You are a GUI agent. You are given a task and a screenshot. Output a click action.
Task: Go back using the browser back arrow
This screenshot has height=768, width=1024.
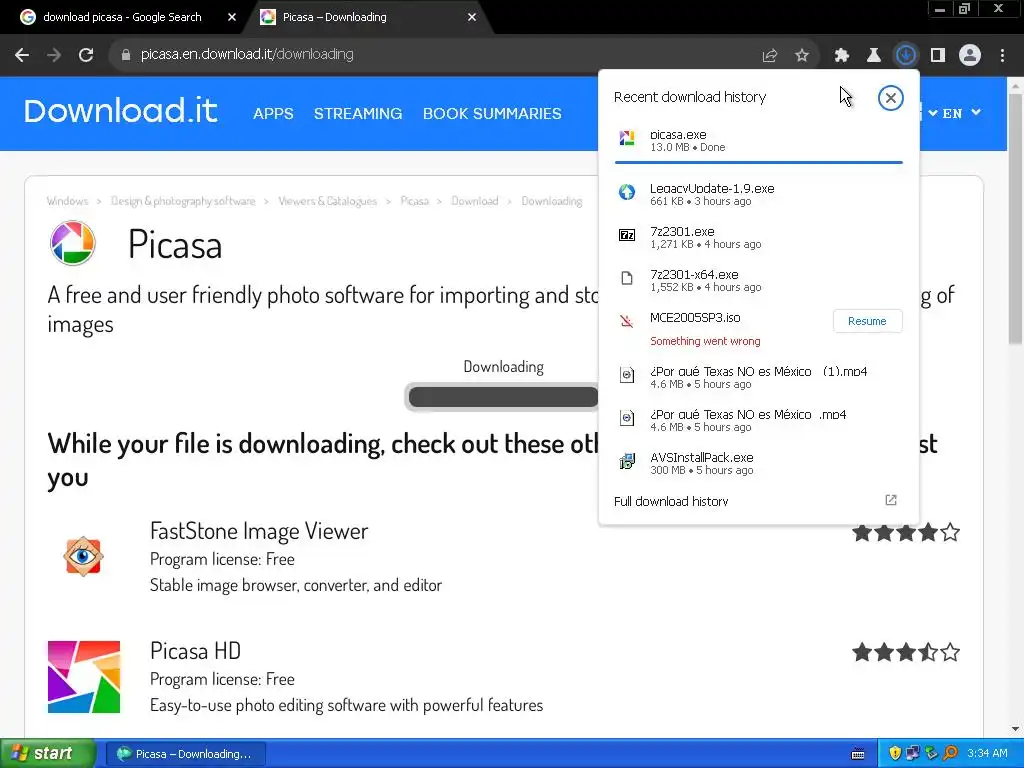click(22, 55)
